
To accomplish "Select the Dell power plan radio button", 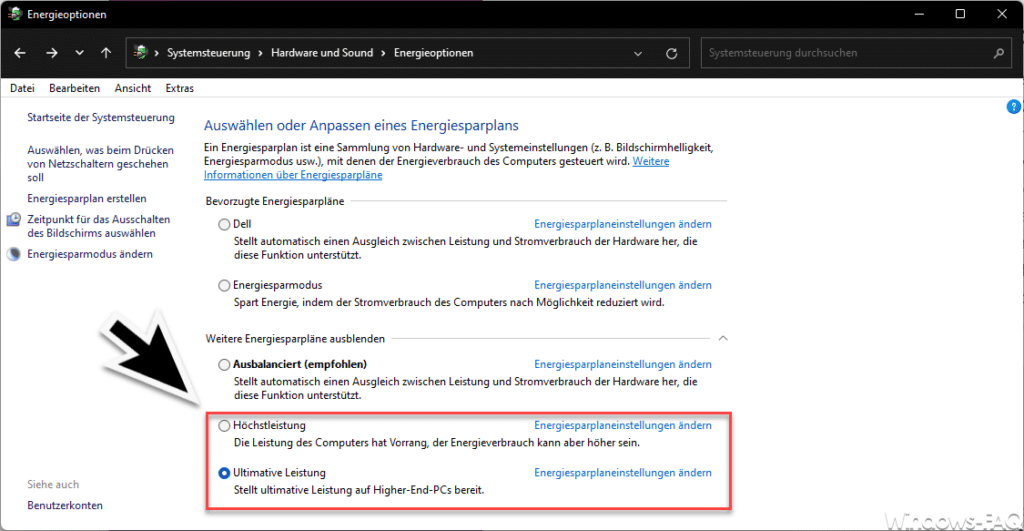I will pyautogui.click(x=224, y=225).
